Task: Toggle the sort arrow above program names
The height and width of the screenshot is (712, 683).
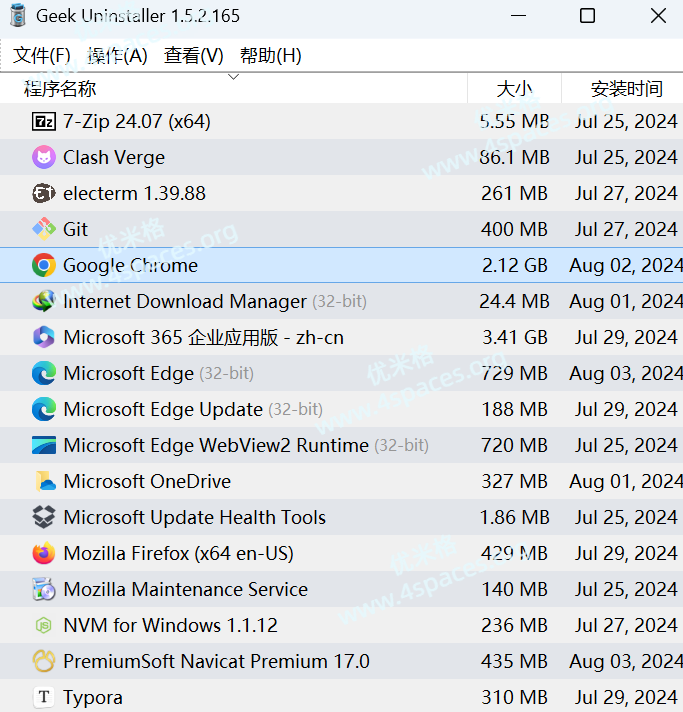Action: point(234,77)
